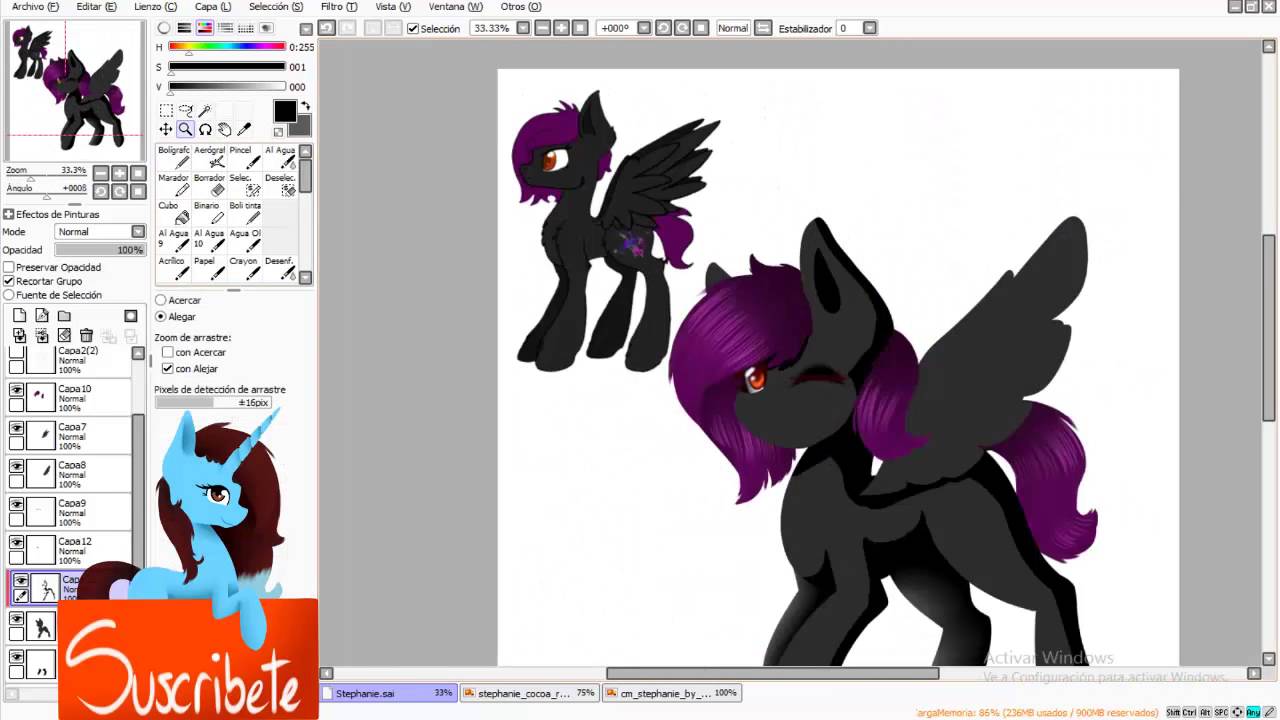This screenshot has width=1280, height=720.
Task: Select the move layer tool
Action: (166, 129)
